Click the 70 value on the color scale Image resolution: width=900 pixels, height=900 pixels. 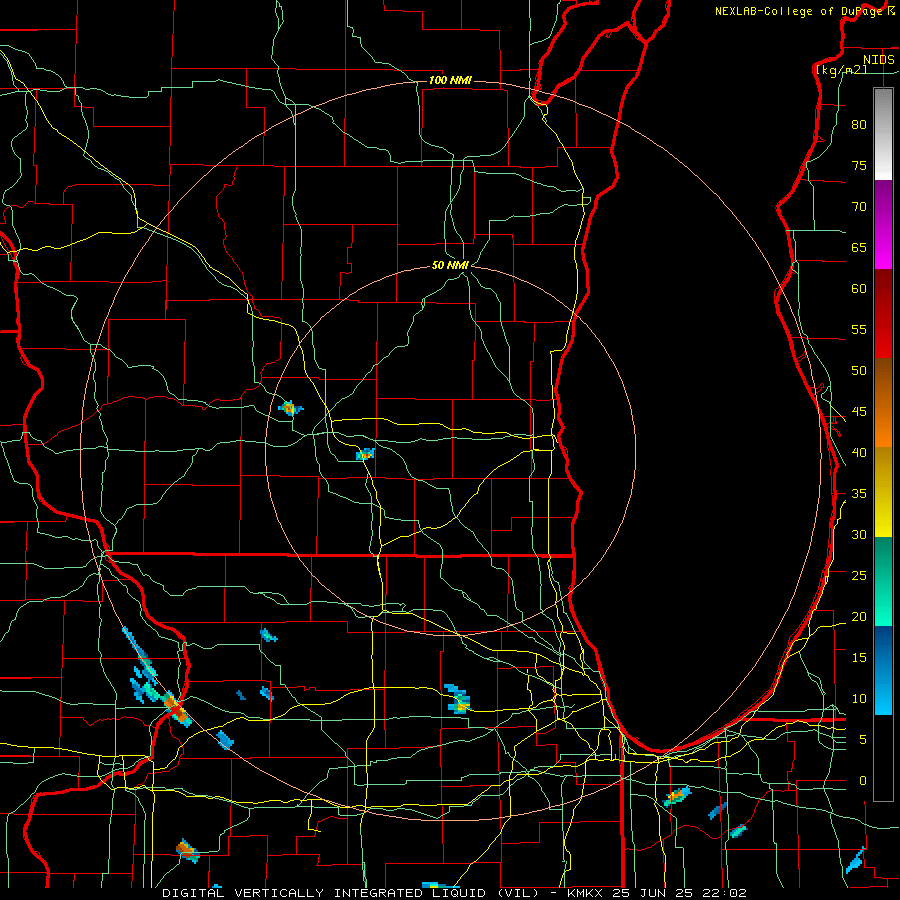[859, 207]
